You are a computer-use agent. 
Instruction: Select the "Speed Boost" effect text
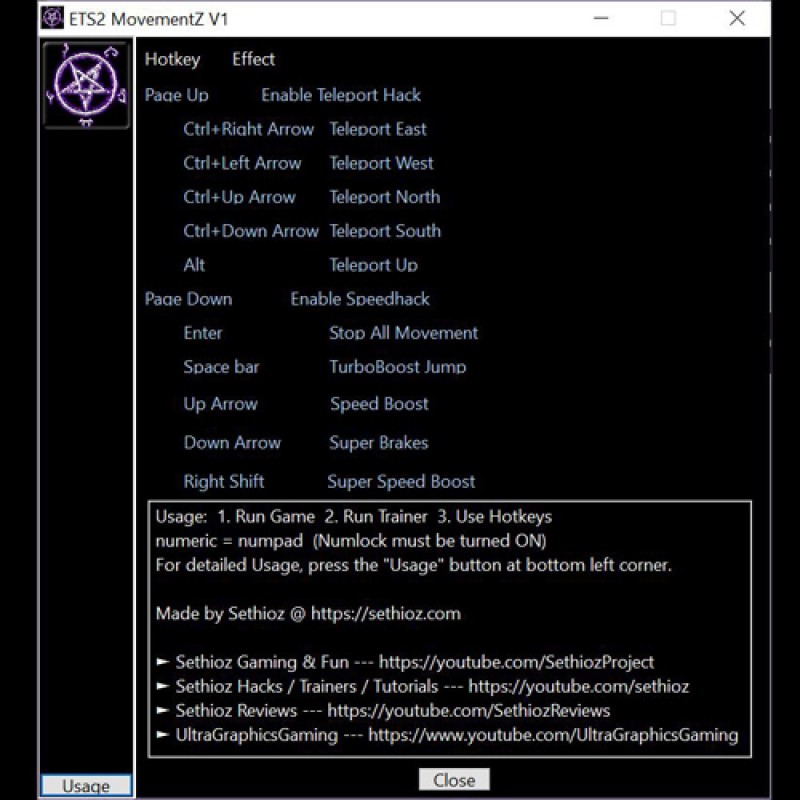click(x=379, y=404)
